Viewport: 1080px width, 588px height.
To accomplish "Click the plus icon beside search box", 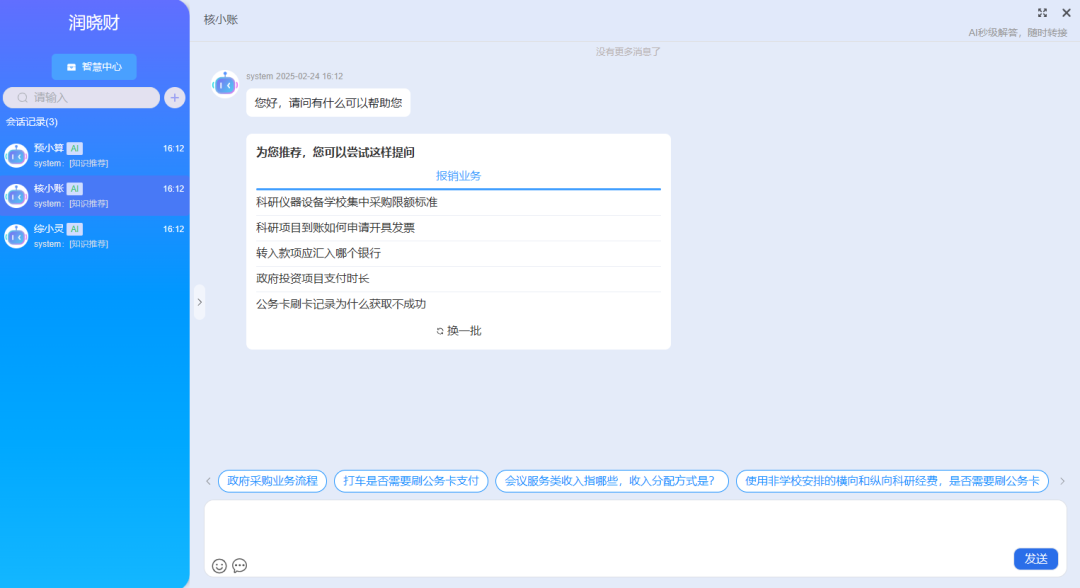I will pyautogui.click(x=175, y=97).
